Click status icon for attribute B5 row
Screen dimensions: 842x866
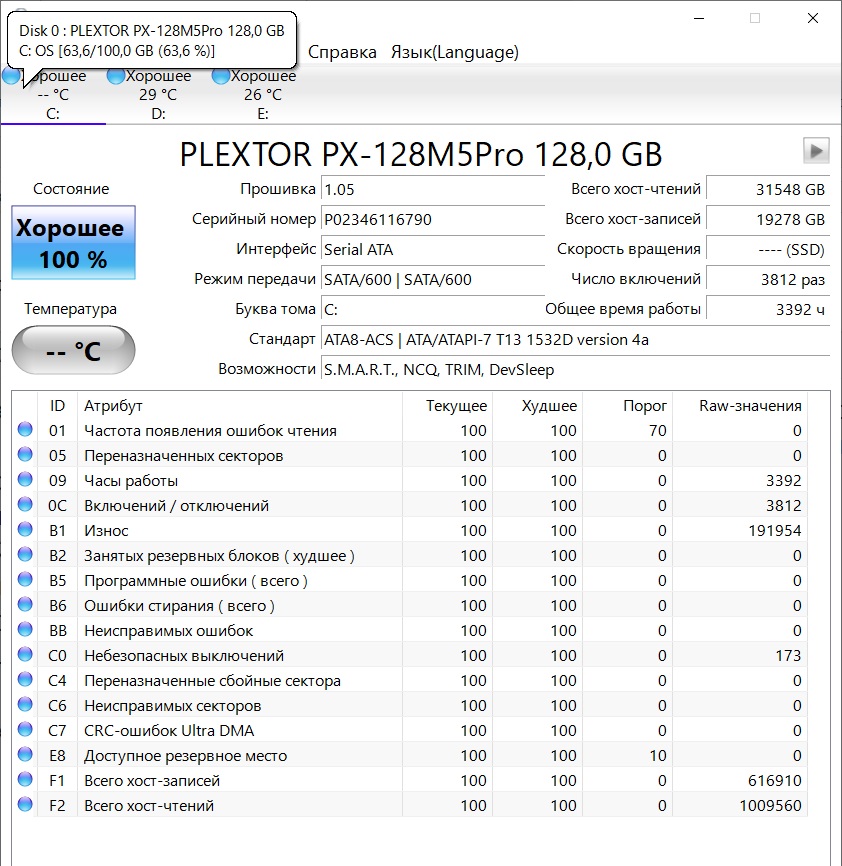[x=25, y=579]
